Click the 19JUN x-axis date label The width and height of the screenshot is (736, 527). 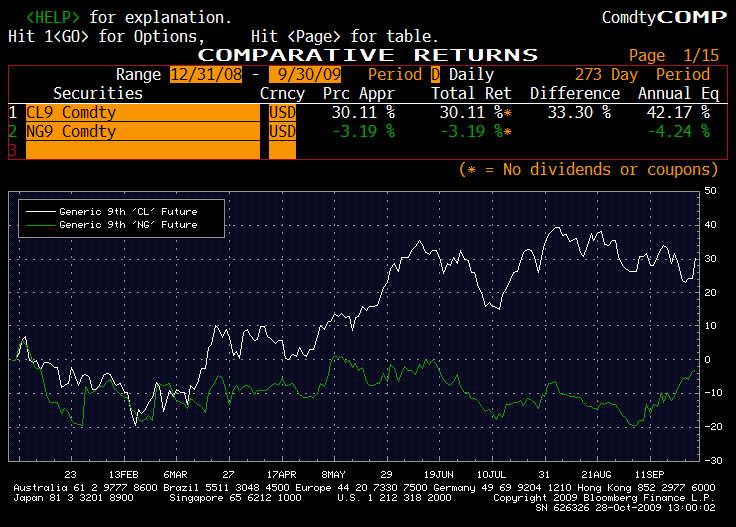[x=438, y=474]
